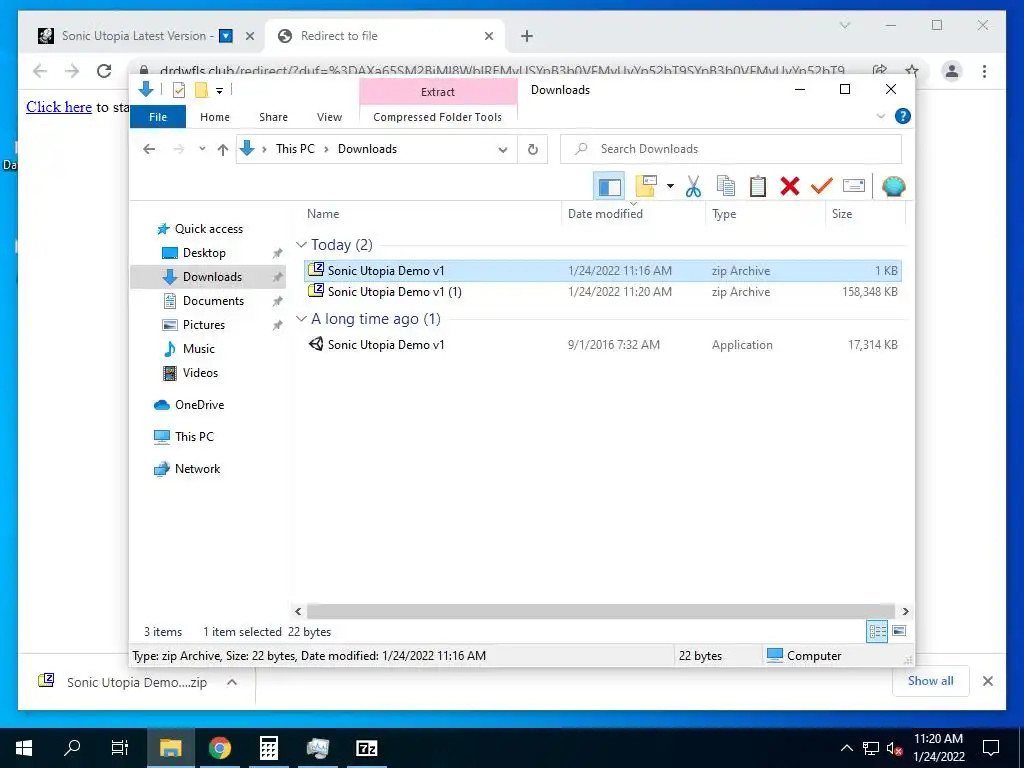This screenshot has height=768, width=1024.
Task: Click the 'Click here' link in Chrome
Action: click(x=59, y=107)
